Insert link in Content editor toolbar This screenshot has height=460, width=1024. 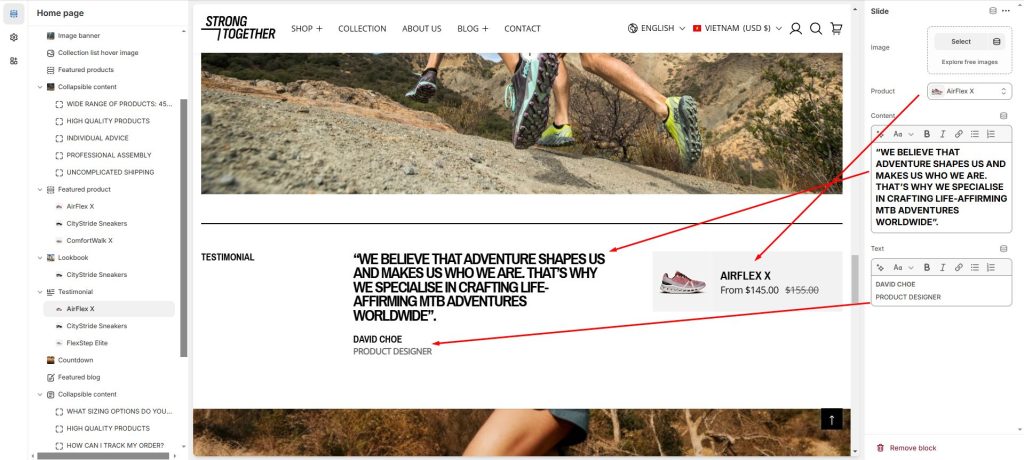click(x=959, y=134)
